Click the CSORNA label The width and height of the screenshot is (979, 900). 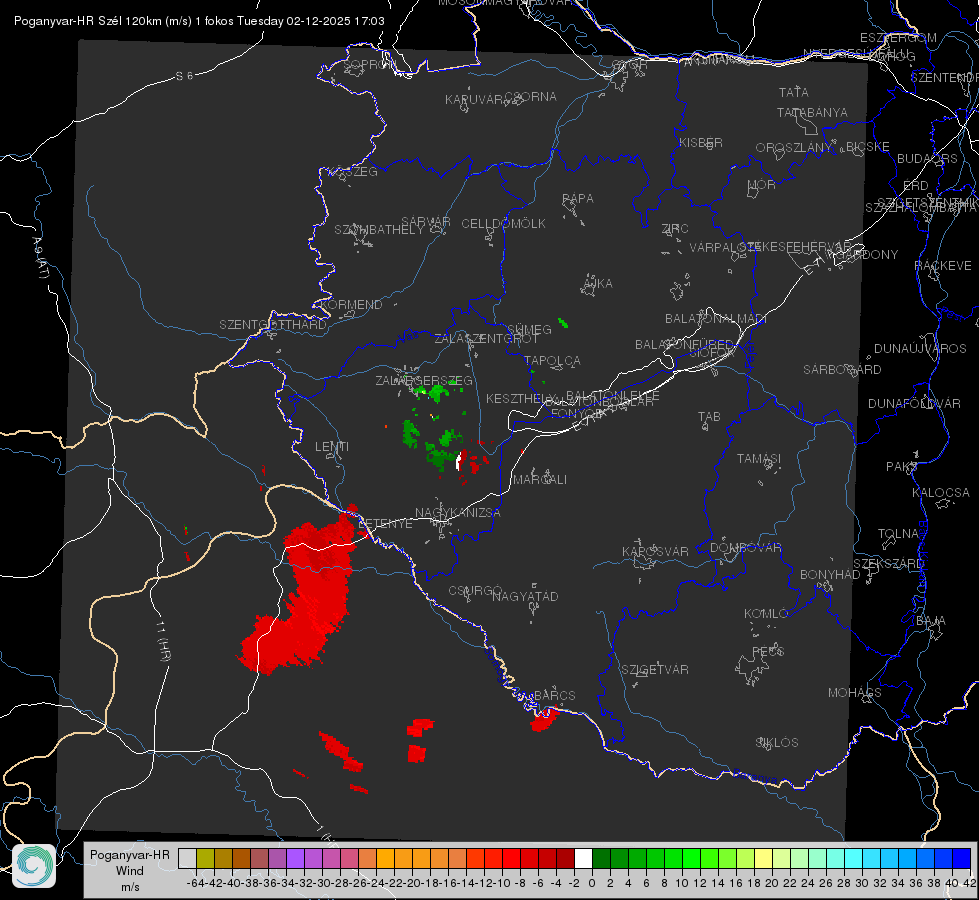531,97
